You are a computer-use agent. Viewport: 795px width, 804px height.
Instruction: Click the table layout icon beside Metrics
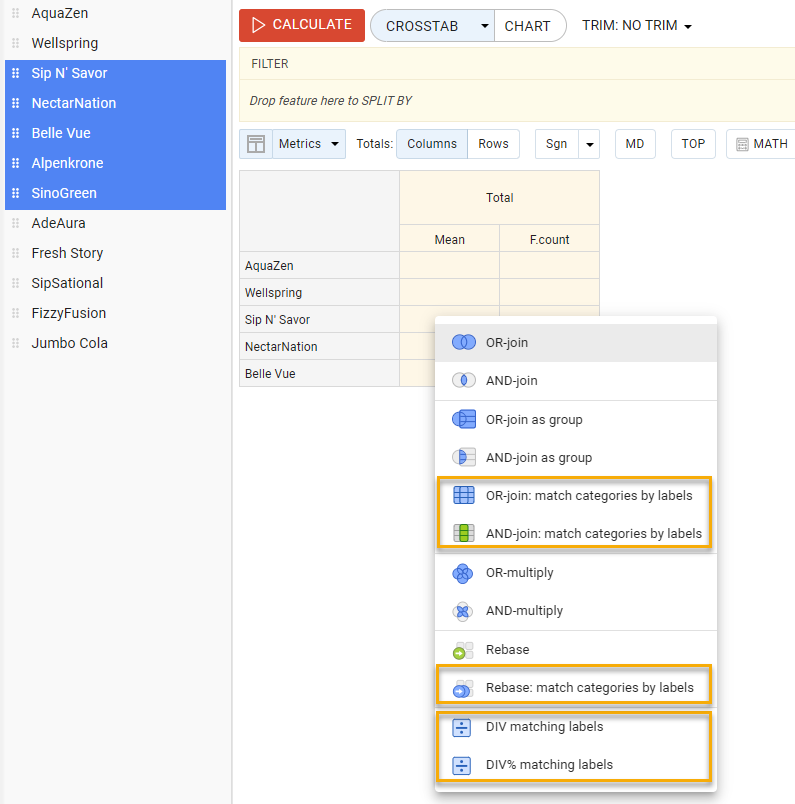tap(256, 144)
